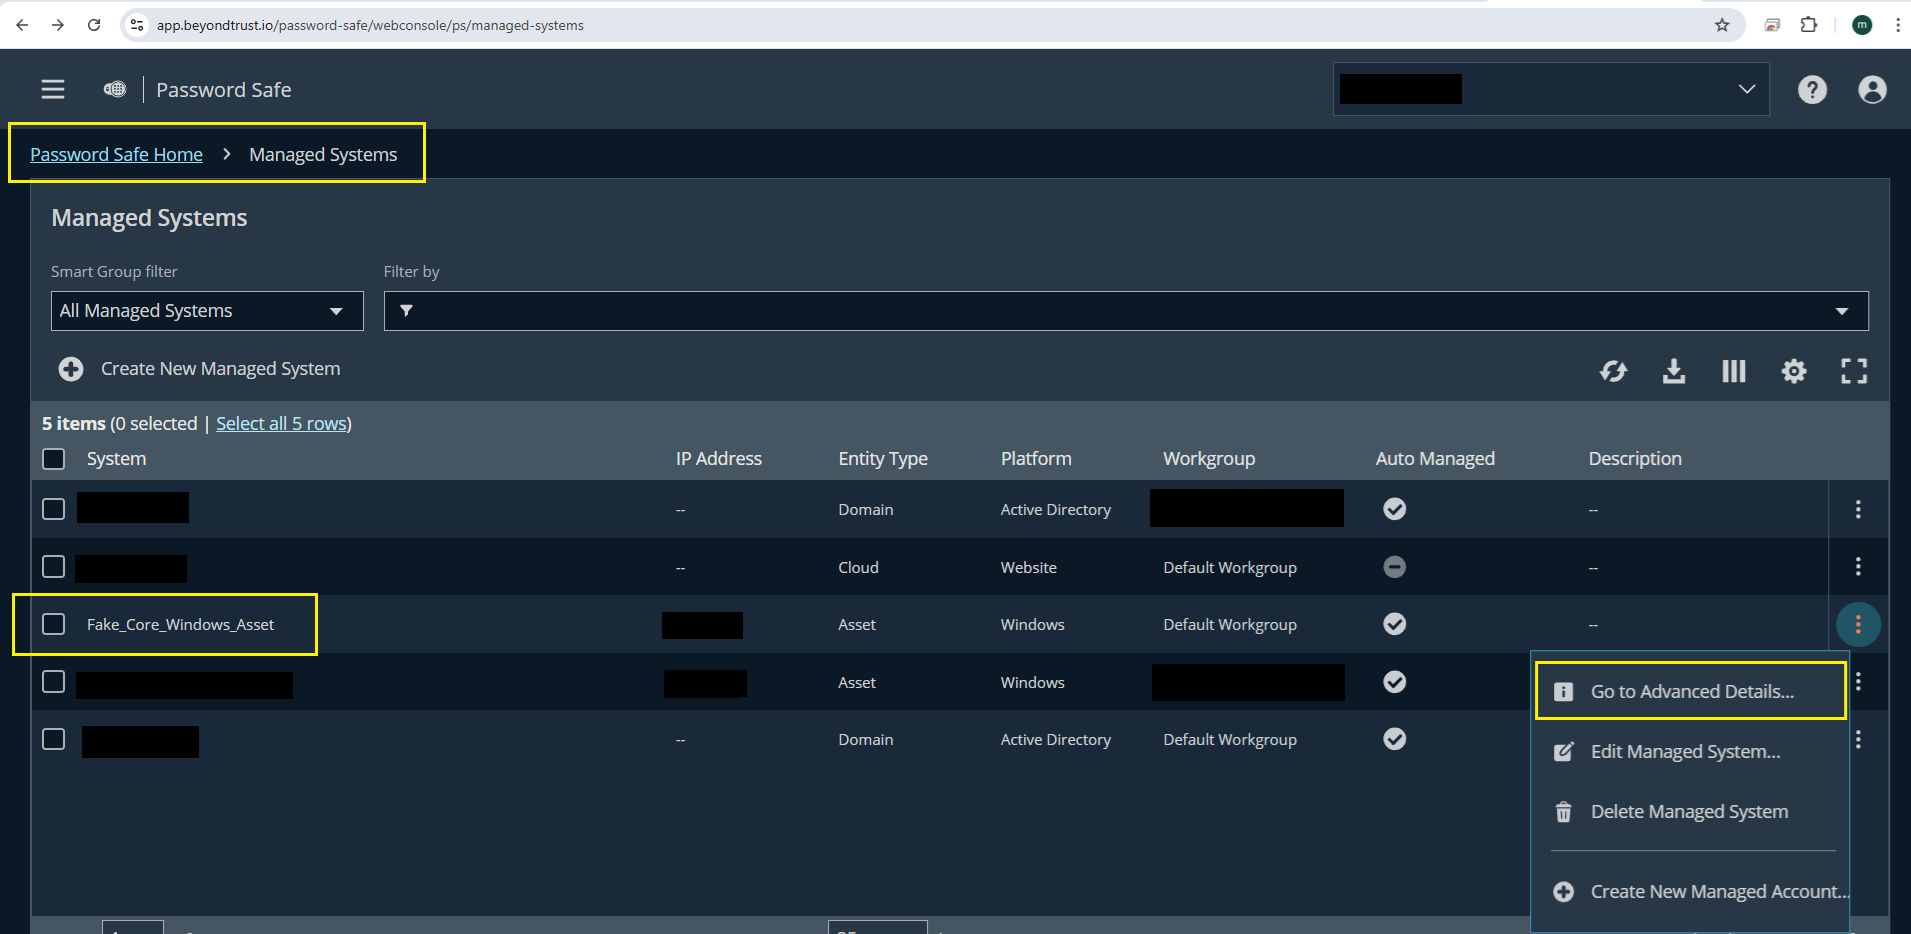Select Edit Managed System from menu
This screenshot has width=1911, height=934.
click(x=1685, y=752)
